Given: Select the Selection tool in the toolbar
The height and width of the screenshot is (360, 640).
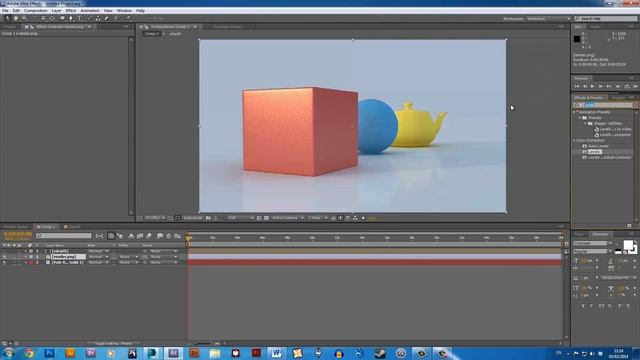Looking at the screenshot, I should [7, 18].
